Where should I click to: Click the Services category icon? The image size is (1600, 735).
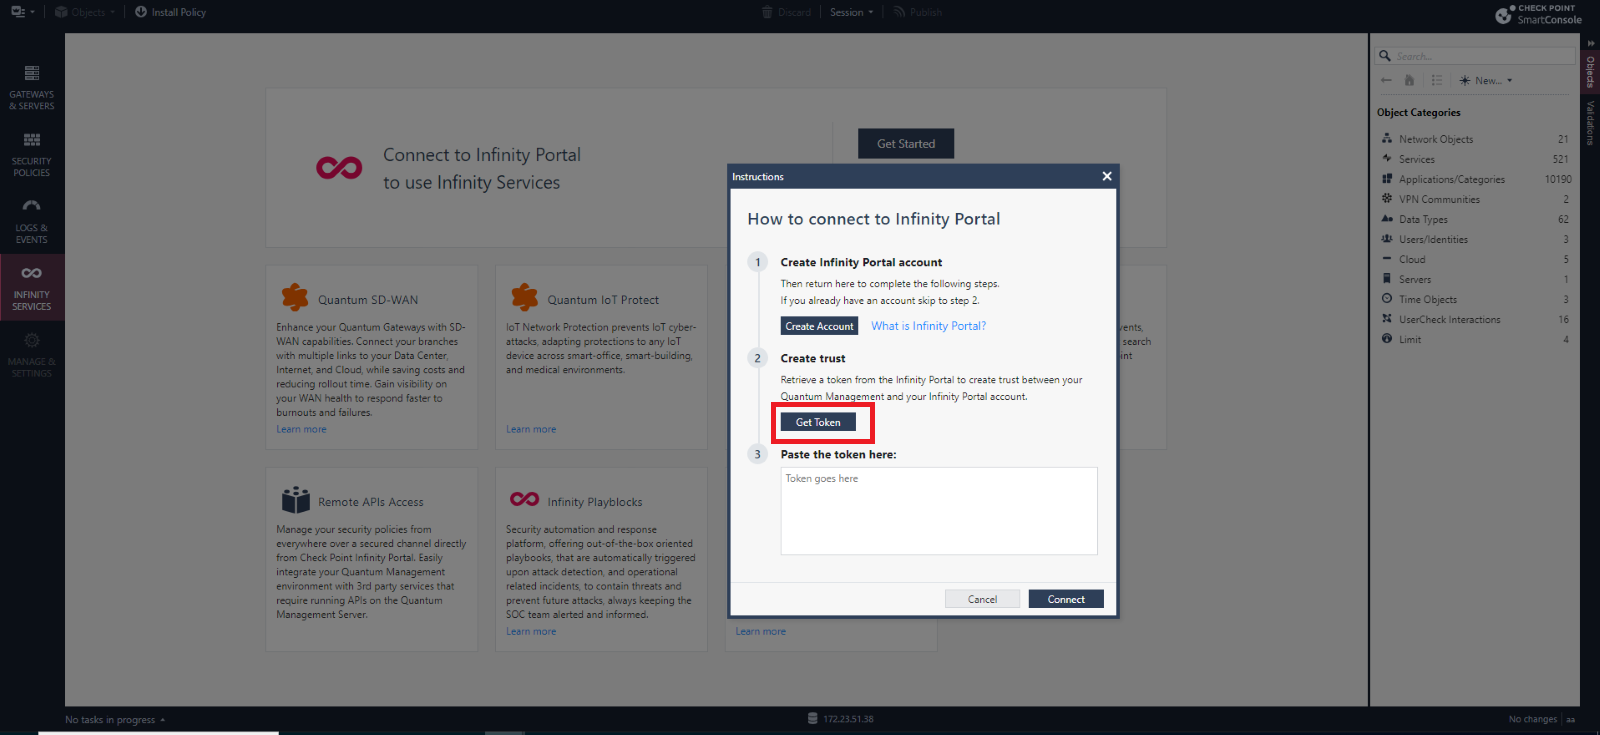1387,158
